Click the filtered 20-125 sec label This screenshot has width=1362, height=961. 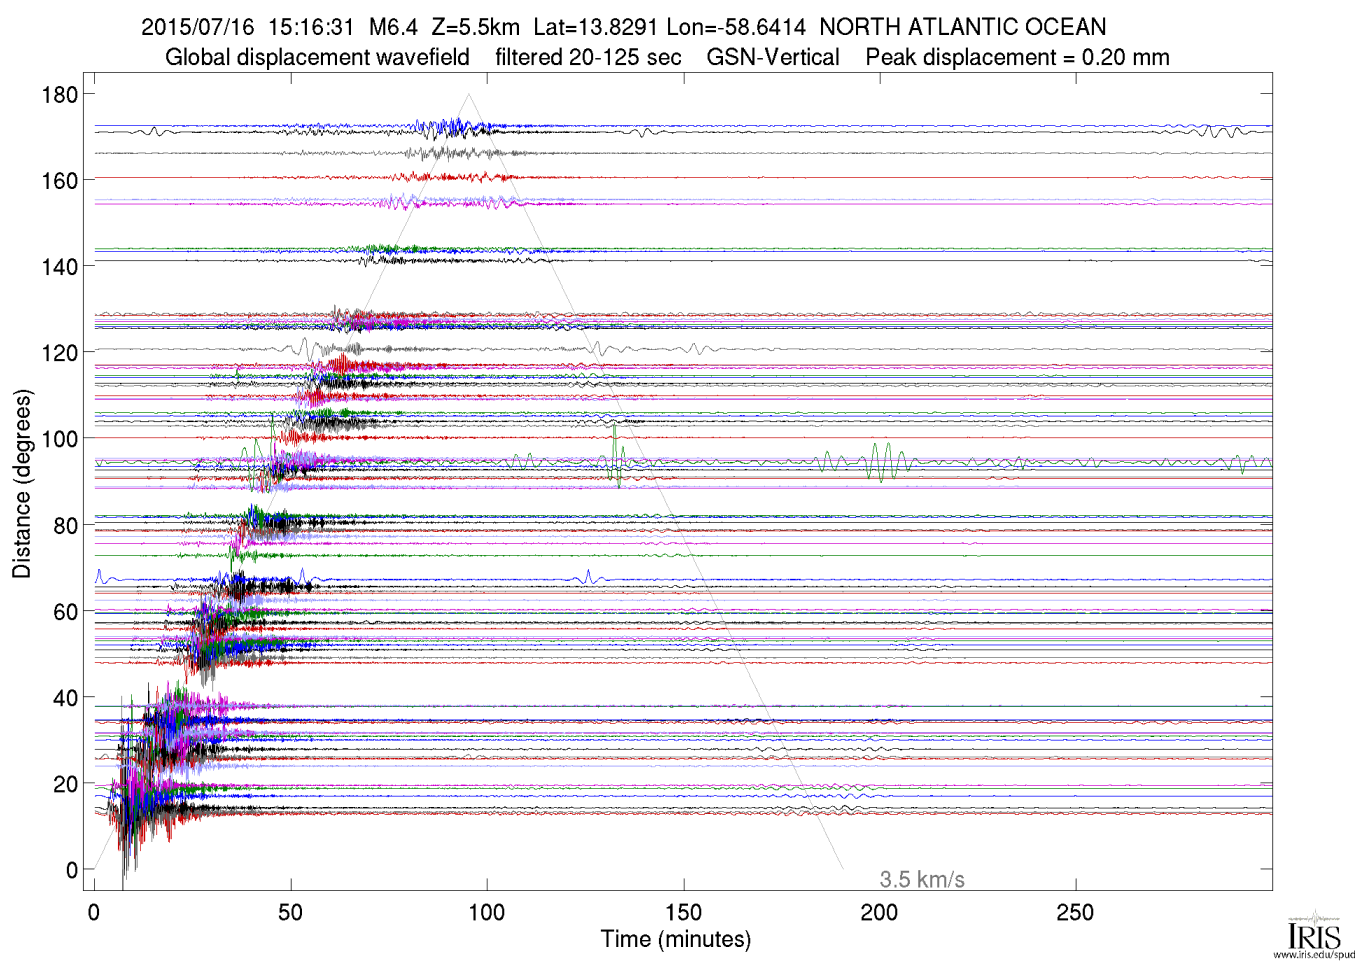588,58
